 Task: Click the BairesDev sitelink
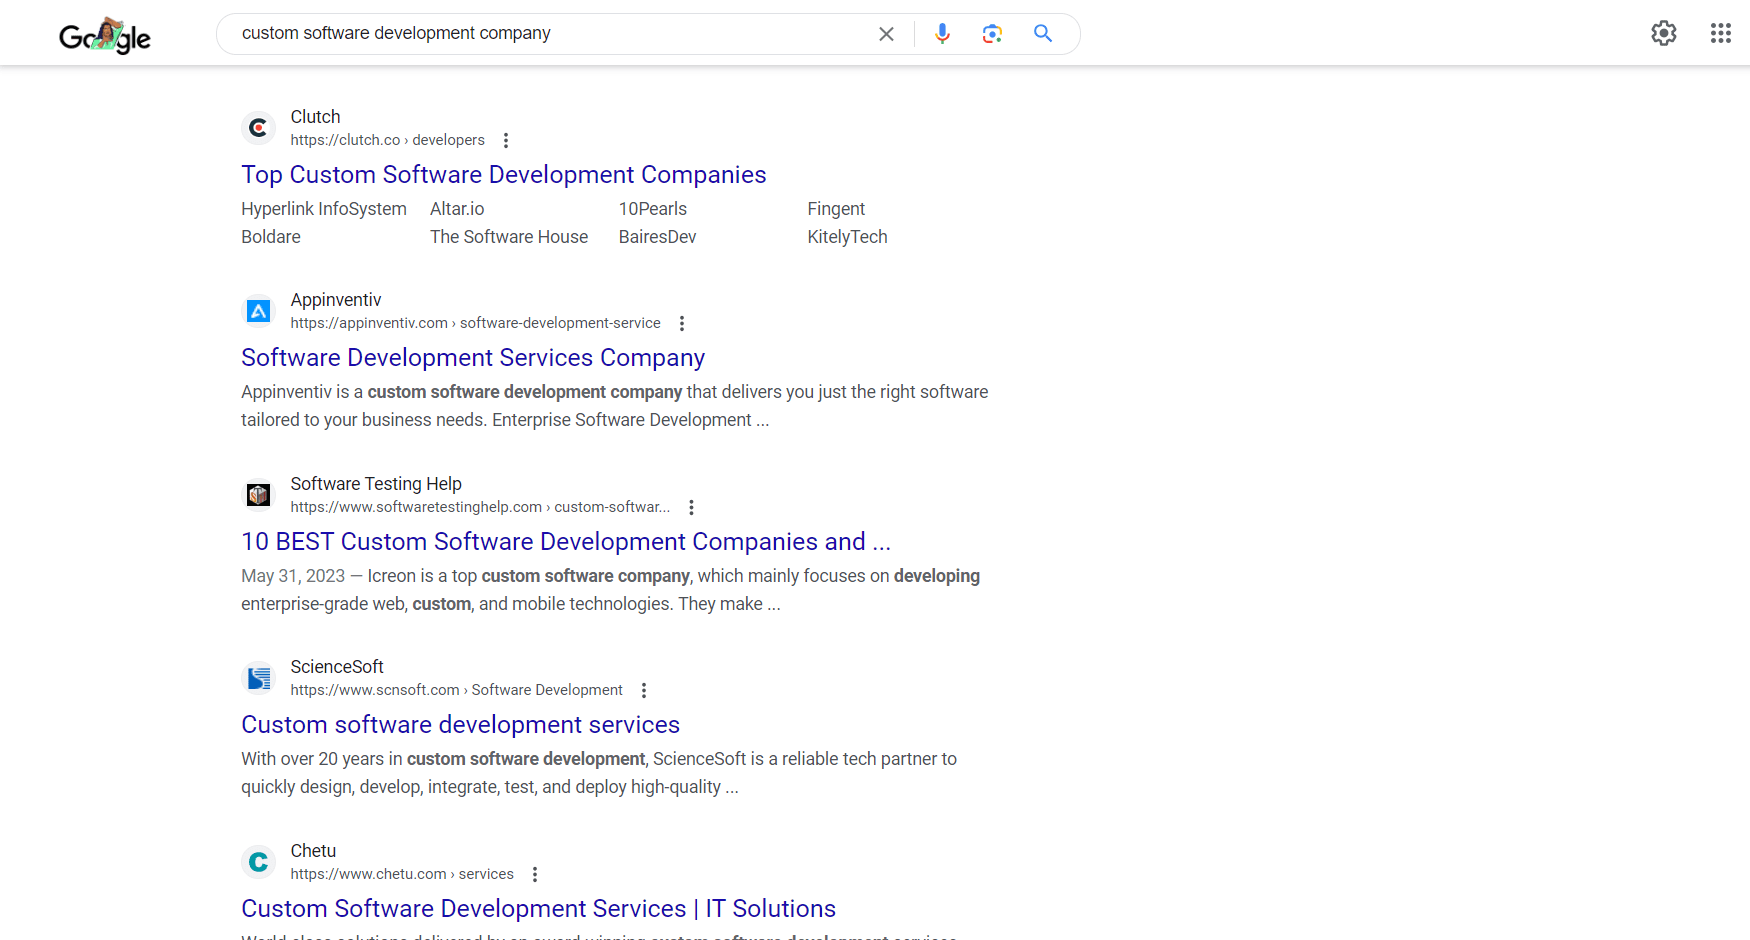pos(657,237)
